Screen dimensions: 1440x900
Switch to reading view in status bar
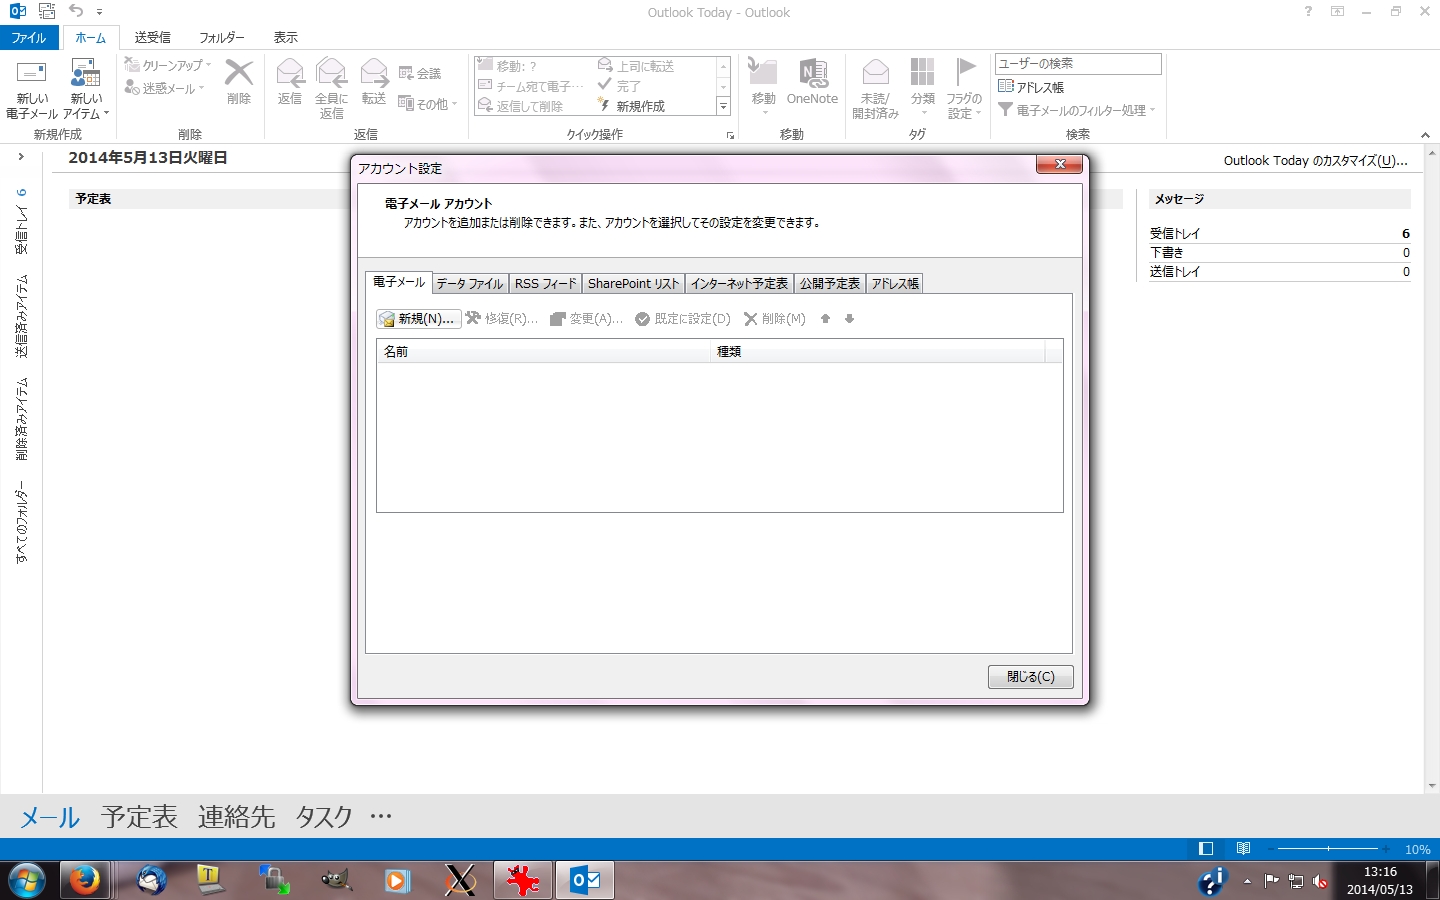(1243, 849)
